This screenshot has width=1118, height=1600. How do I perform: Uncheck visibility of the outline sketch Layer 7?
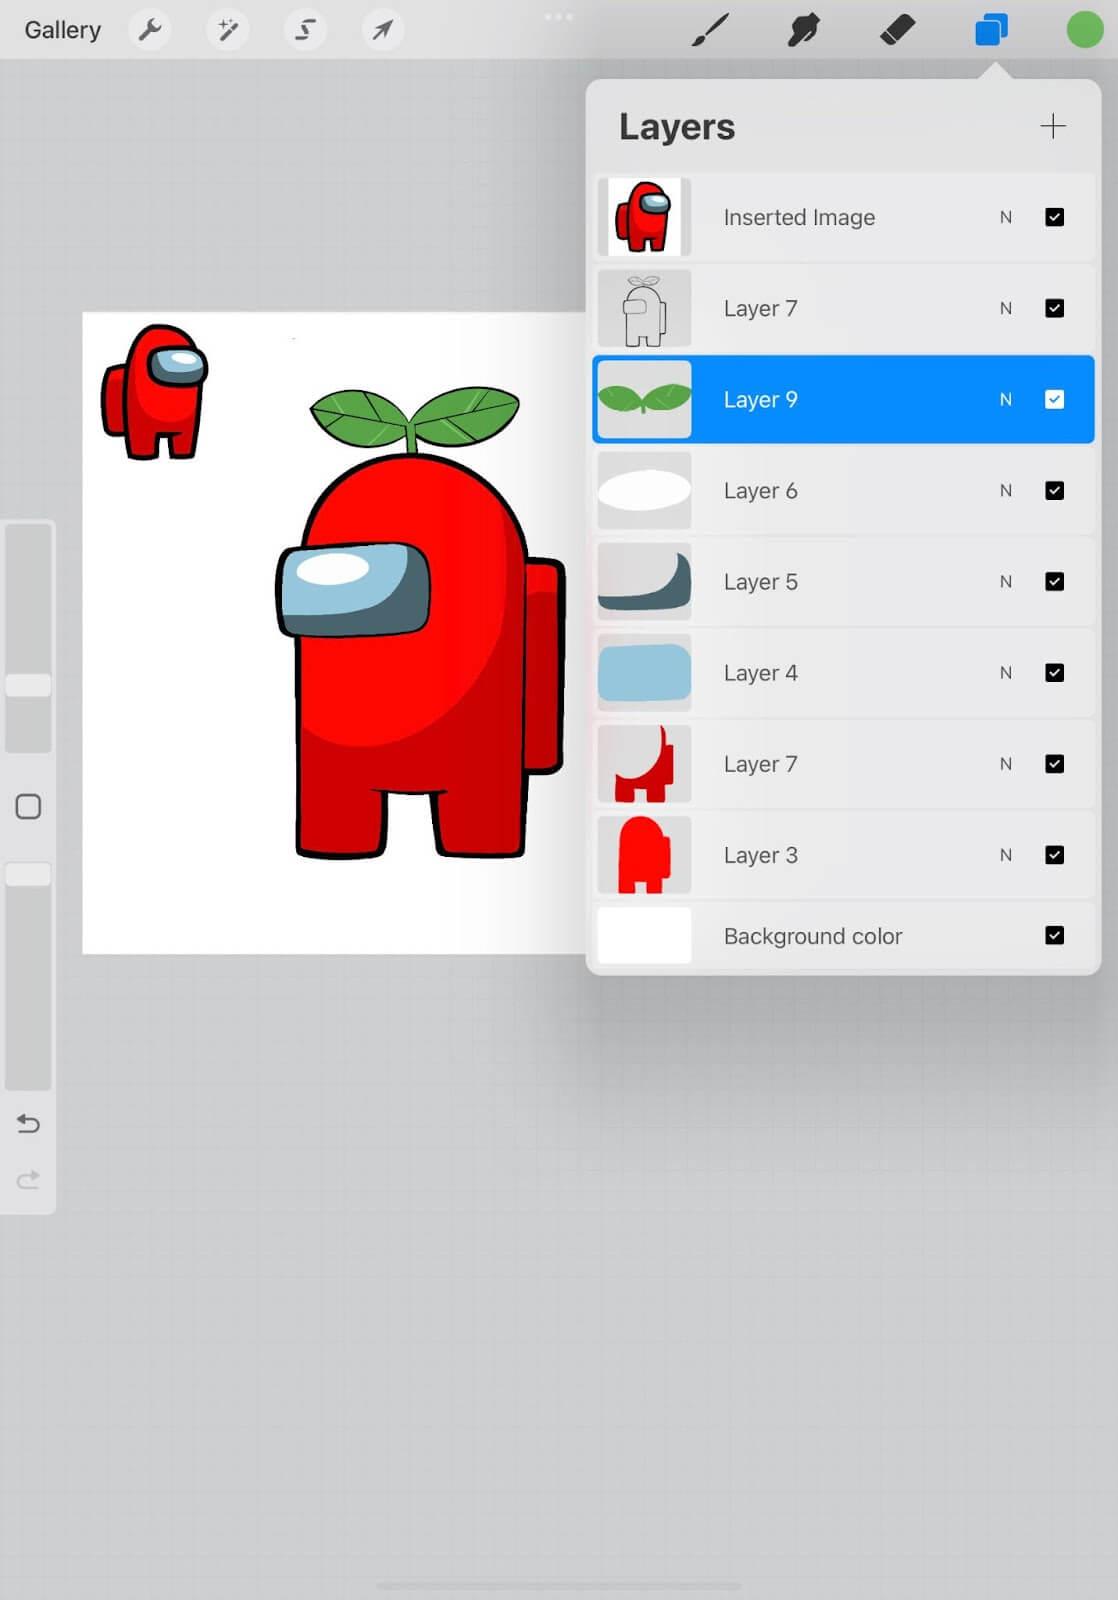tap(1054, 308)
